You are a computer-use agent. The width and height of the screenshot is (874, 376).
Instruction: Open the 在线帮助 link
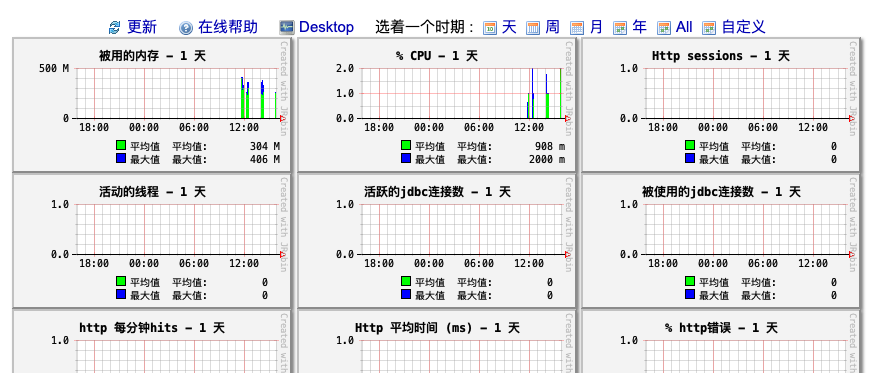coord(228,27)
